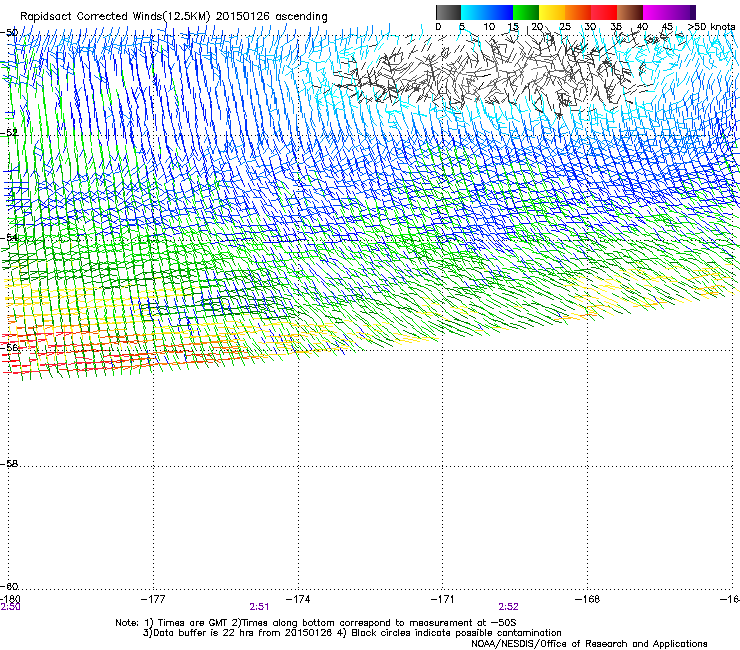Image resolution: width=740 pixels, height=650 pixels.
Task: Click the green 15-20 knots legend color
Action: tap(526, 12)
